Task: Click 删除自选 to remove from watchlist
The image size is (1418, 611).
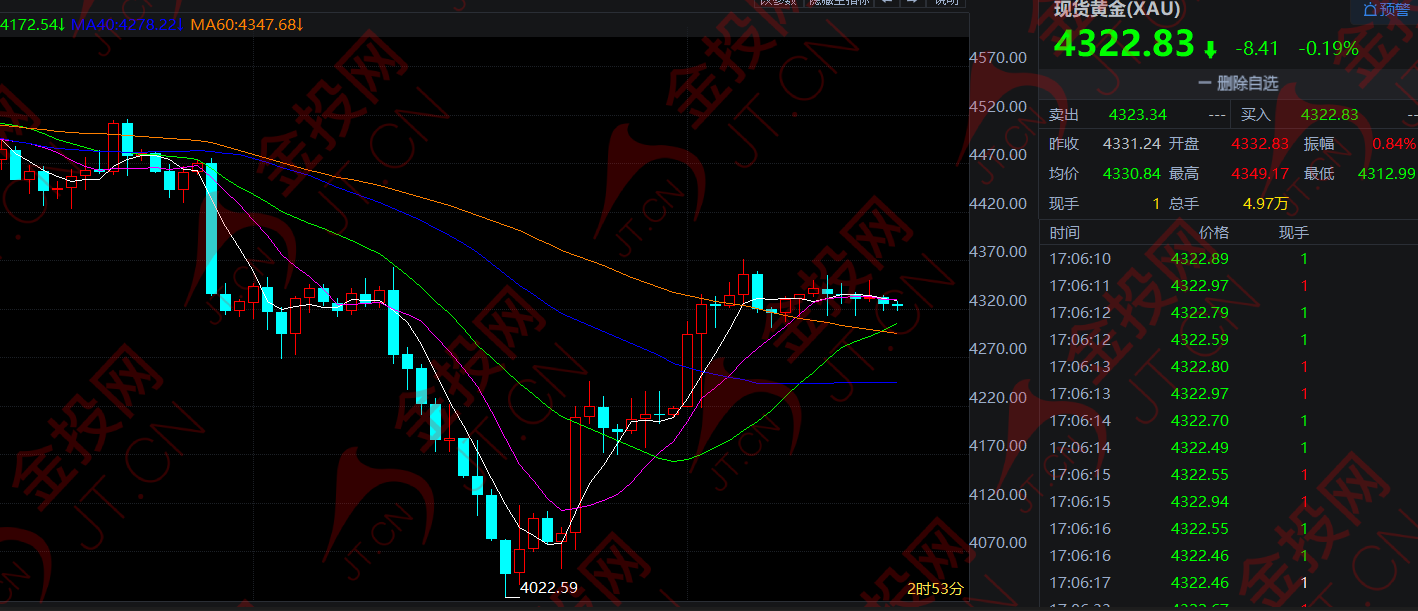Action: coord(1238,84)
